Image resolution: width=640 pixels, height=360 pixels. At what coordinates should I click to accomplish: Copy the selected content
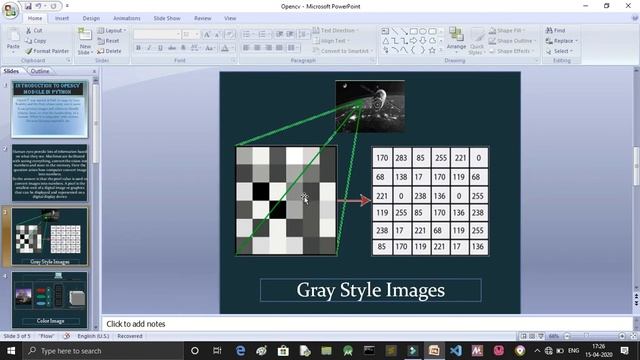tap(36, 41)
